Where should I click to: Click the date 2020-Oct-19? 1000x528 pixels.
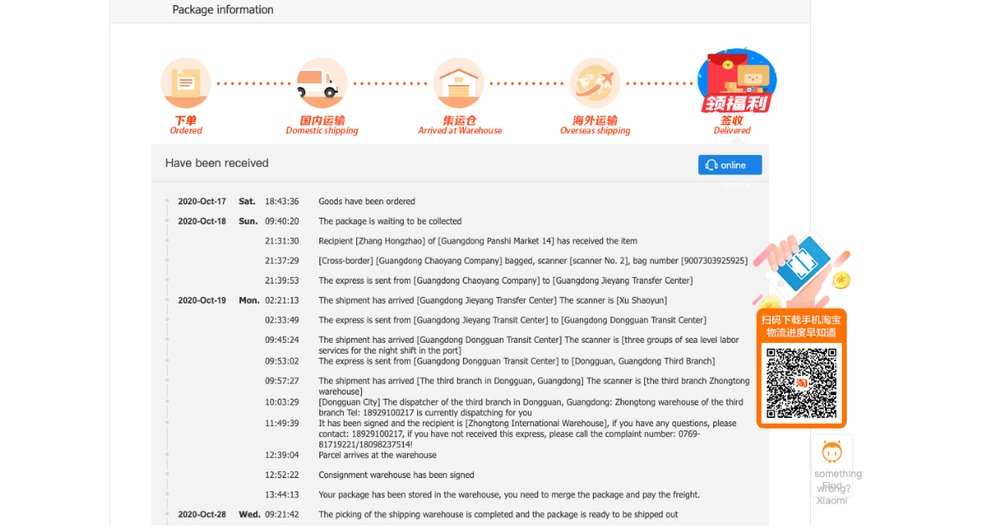(202, 300)
